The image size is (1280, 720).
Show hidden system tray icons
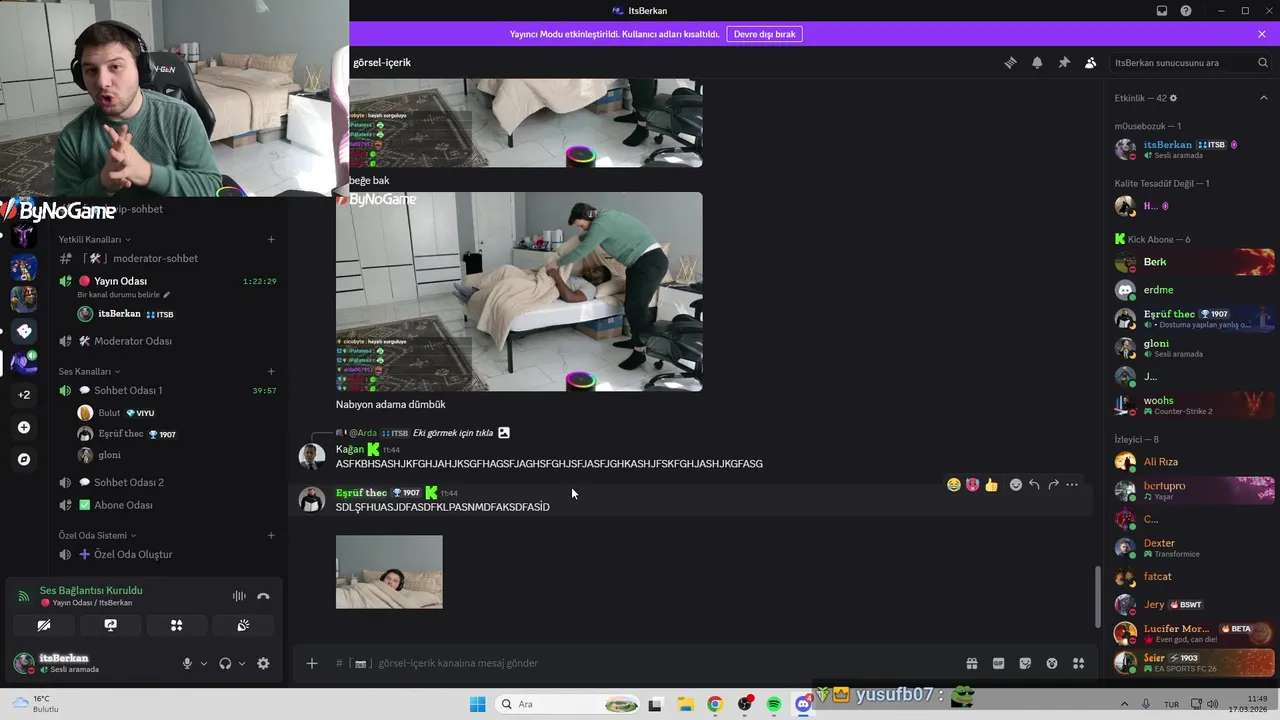pyautogui.click(x=1124, y=704)
